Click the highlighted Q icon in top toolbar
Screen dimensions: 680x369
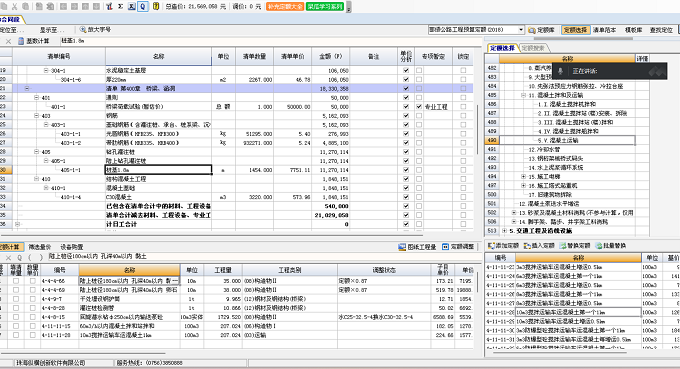click(143, 7)
